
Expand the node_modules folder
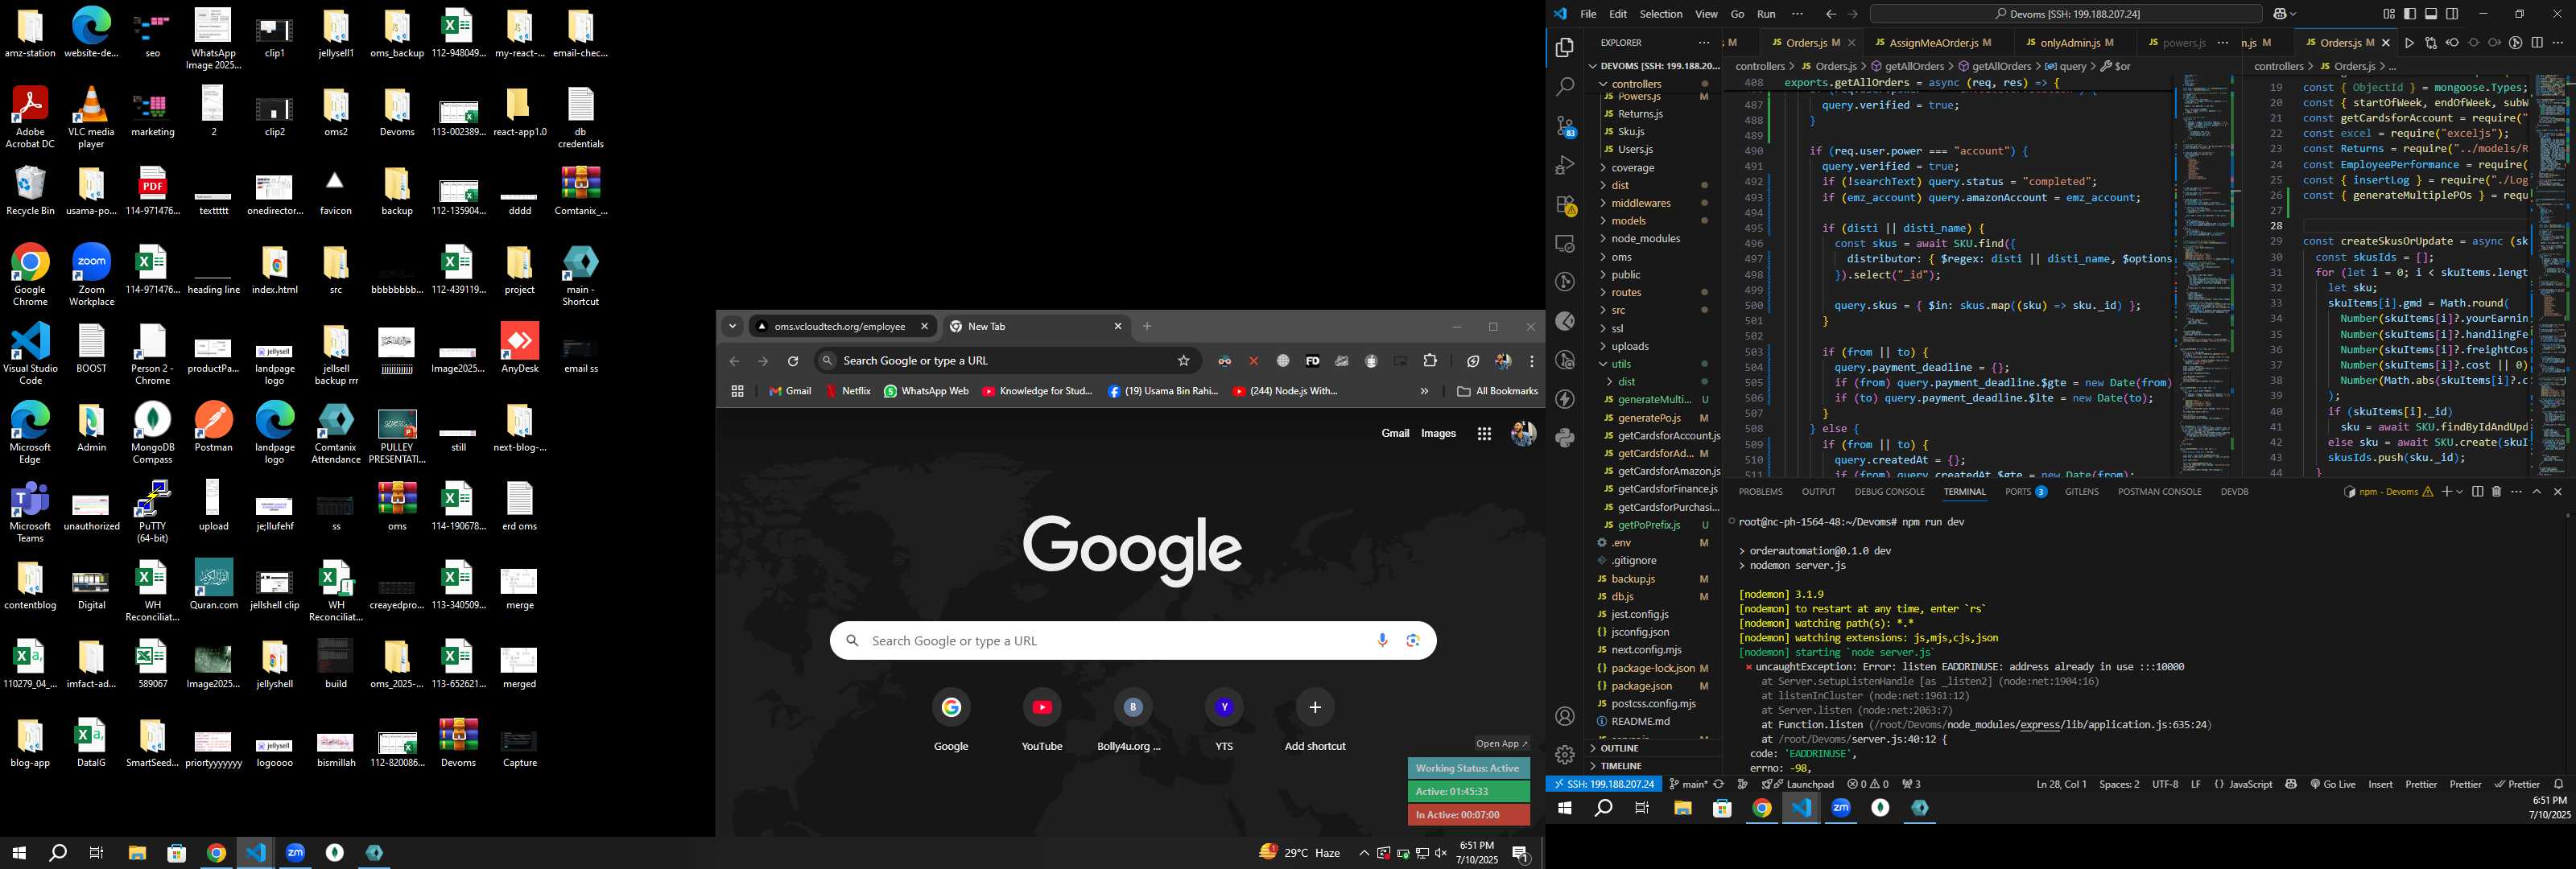1645,239
